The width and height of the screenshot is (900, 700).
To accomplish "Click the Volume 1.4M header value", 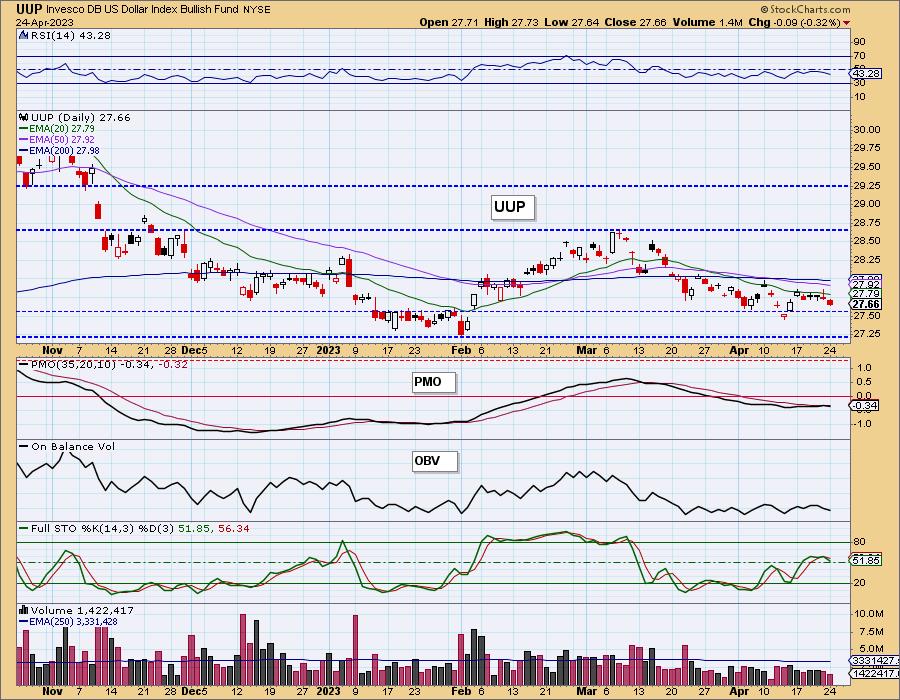I will point(707,22).
